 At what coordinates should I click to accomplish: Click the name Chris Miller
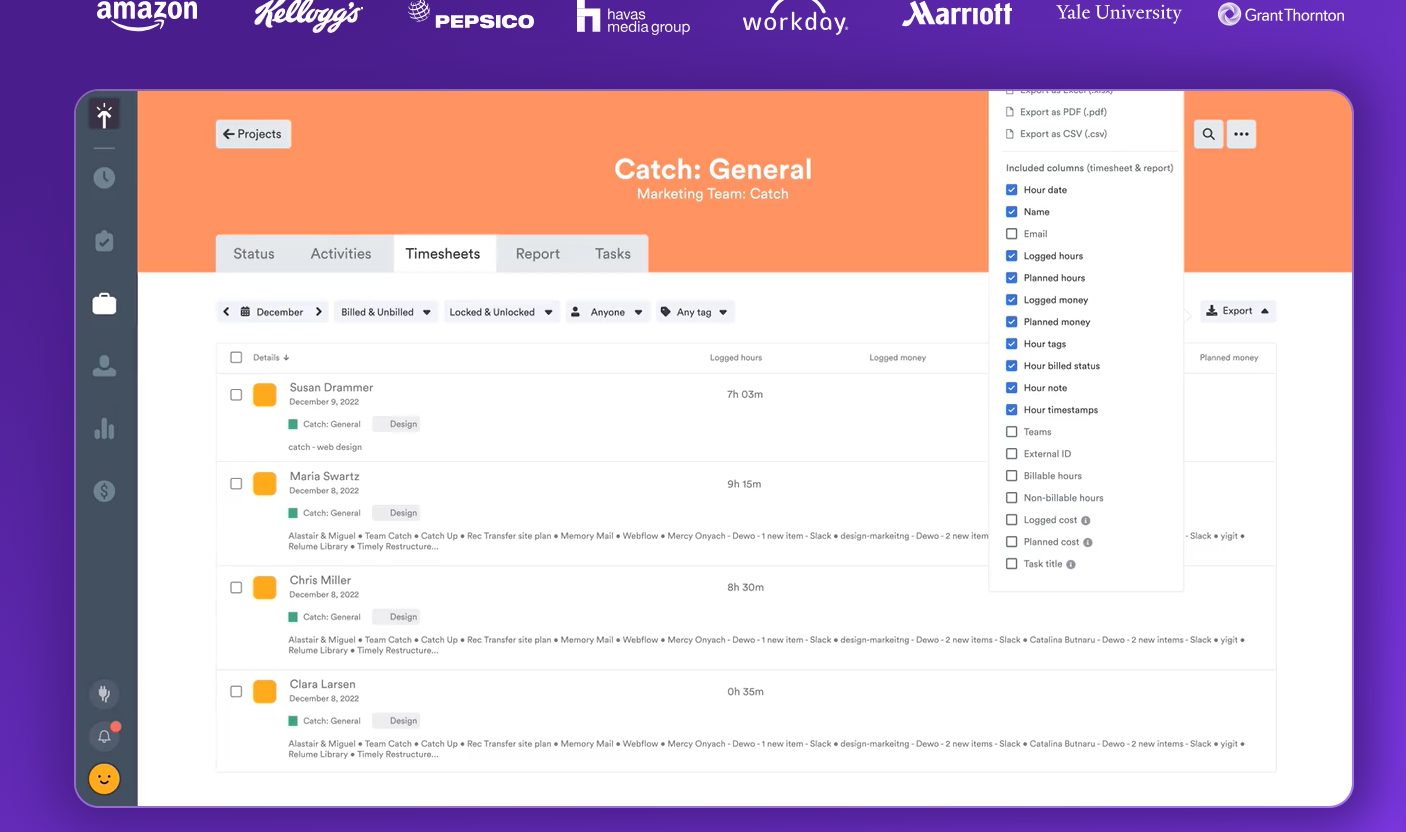(x=320, y=580)
